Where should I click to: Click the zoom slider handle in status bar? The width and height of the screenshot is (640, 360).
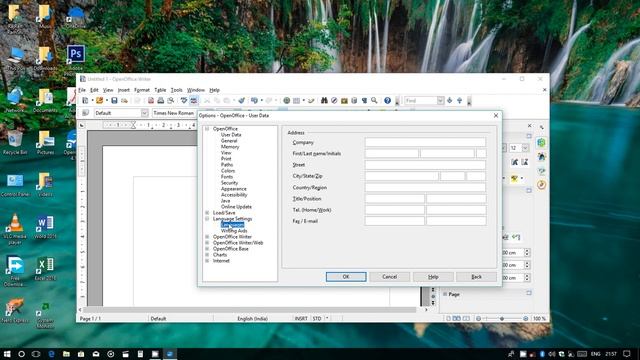click(x=502, y=318)
